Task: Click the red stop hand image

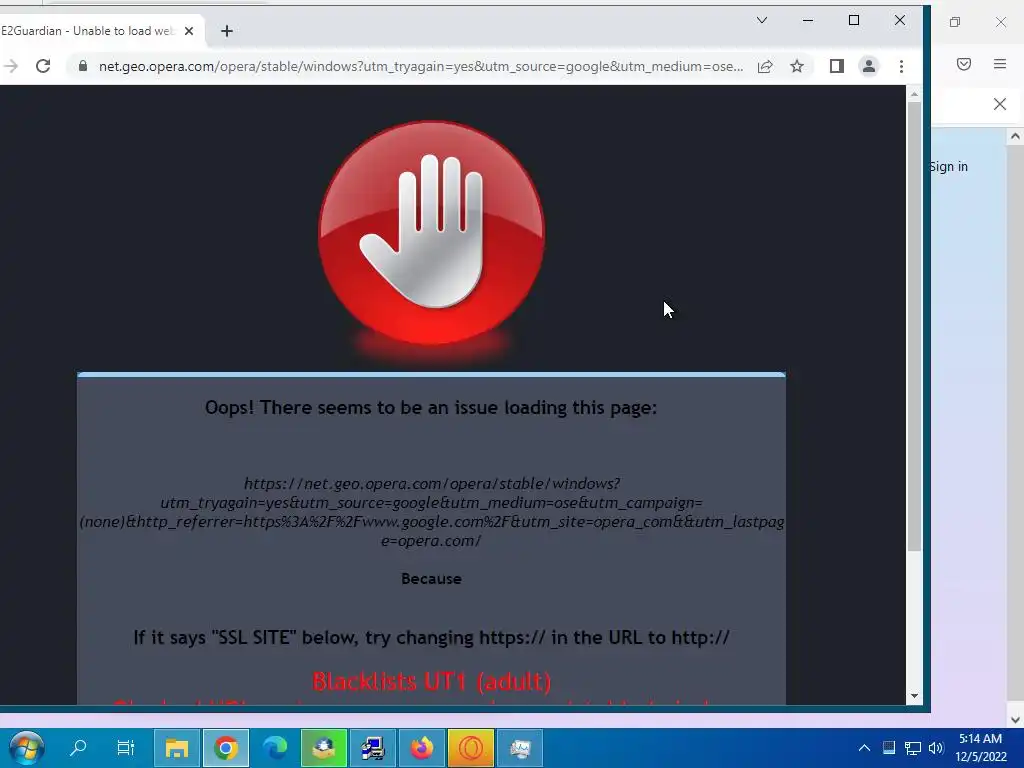Action: click(432, 233)
